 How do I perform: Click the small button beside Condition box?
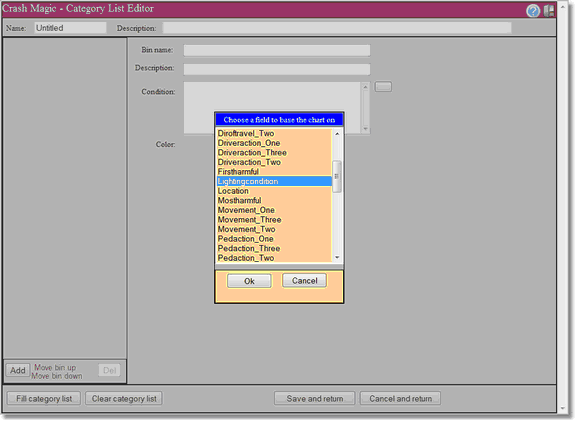coord(383,87)
